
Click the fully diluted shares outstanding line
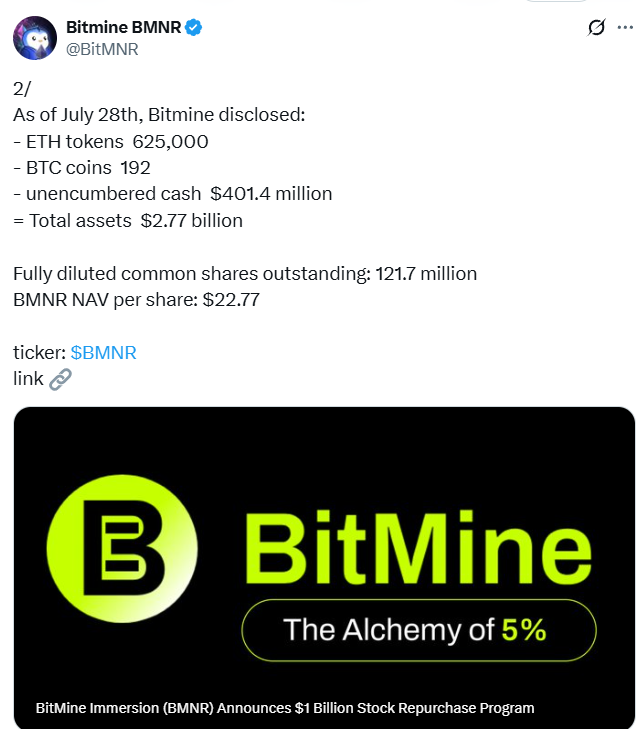tap(245, 273)
